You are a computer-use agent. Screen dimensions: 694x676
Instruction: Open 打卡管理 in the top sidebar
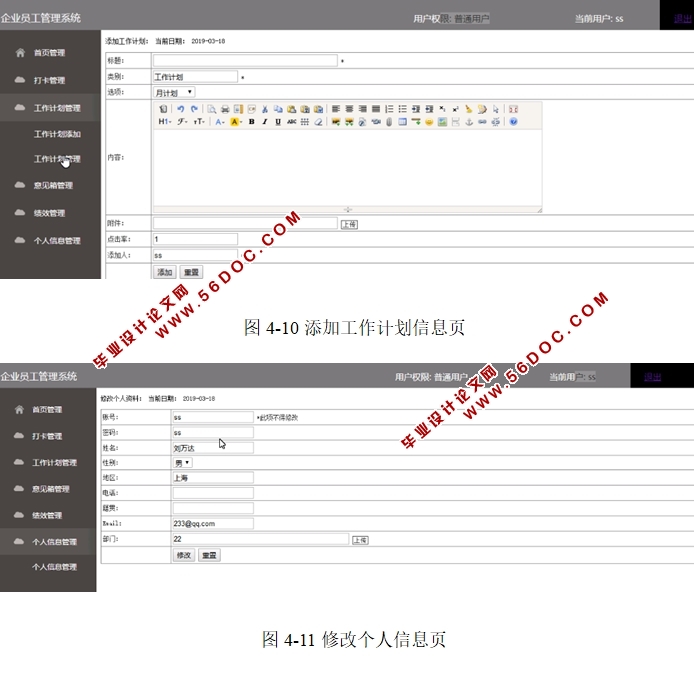pos(48,81)
